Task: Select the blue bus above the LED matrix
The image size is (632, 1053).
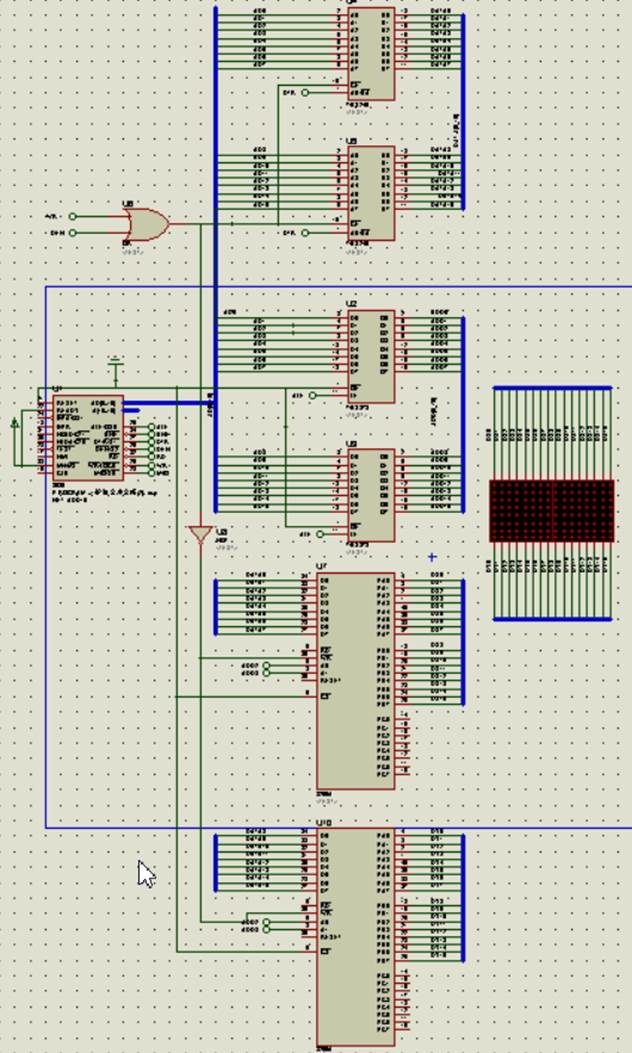Action: pyautogui.click(x=551, y=387)
